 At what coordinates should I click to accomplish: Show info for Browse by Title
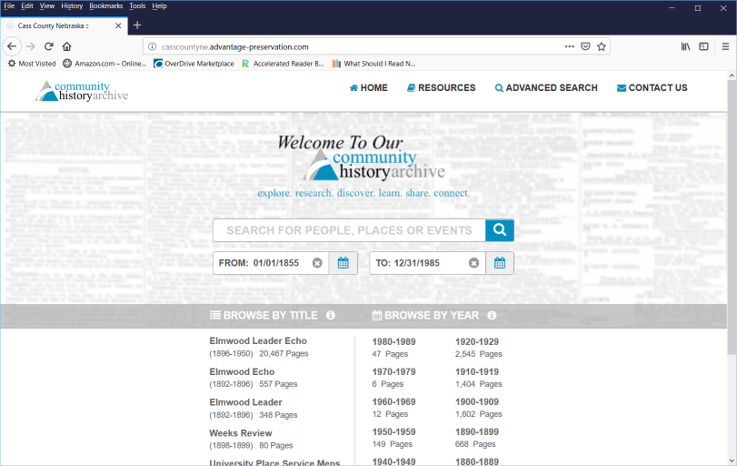330,315
